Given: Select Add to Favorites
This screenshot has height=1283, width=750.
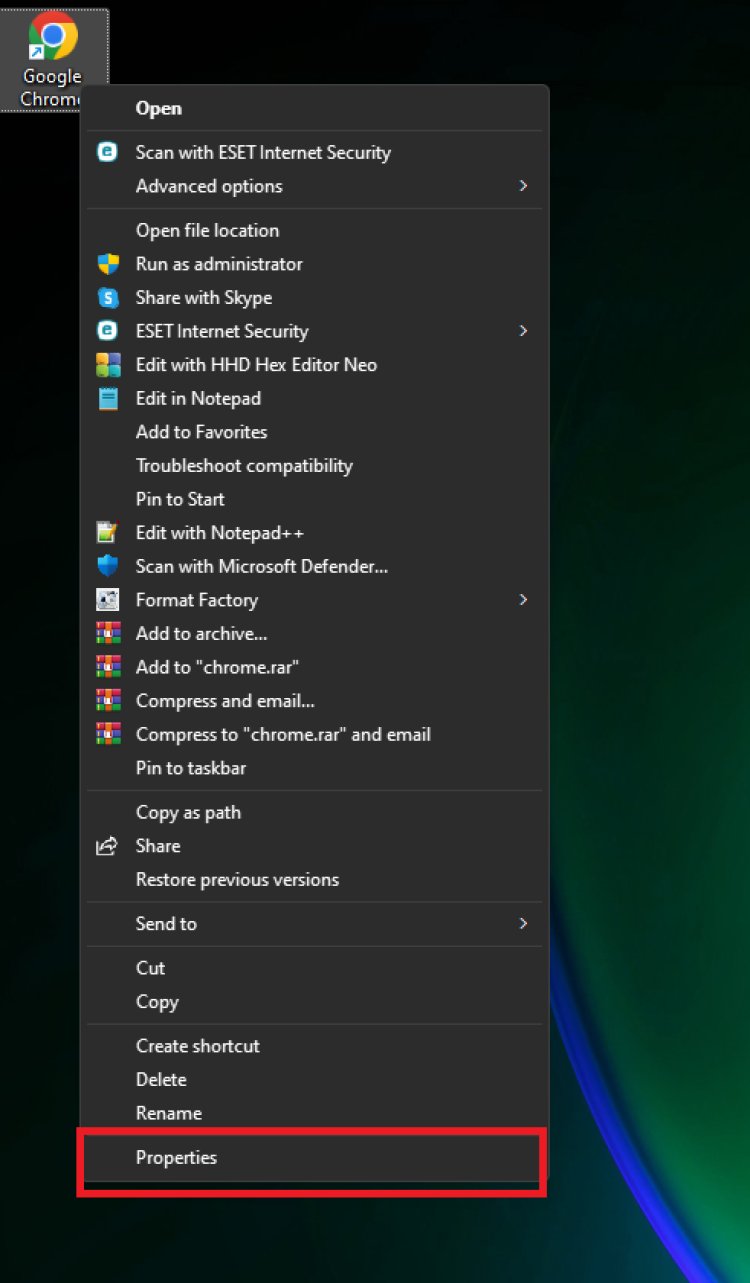Looking at the screenshot, I should [202, 432].
